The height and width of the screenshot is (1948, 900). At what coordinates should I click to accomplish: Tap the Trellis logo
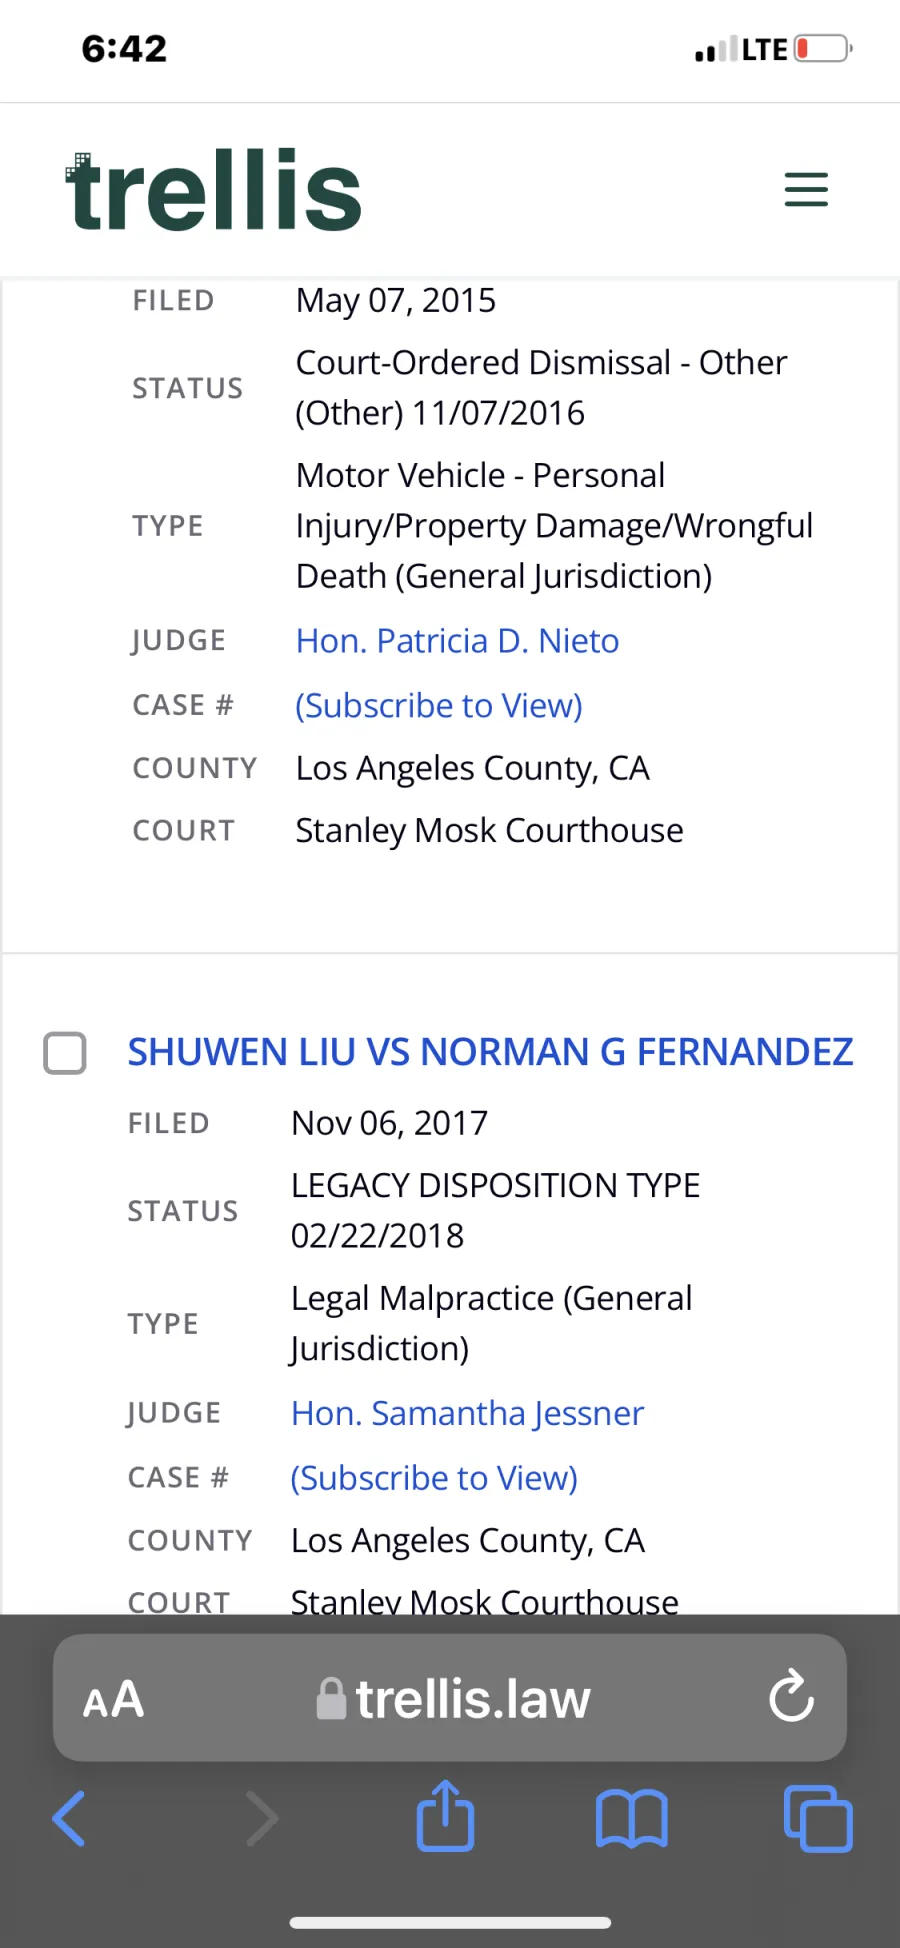coord(213,190)
